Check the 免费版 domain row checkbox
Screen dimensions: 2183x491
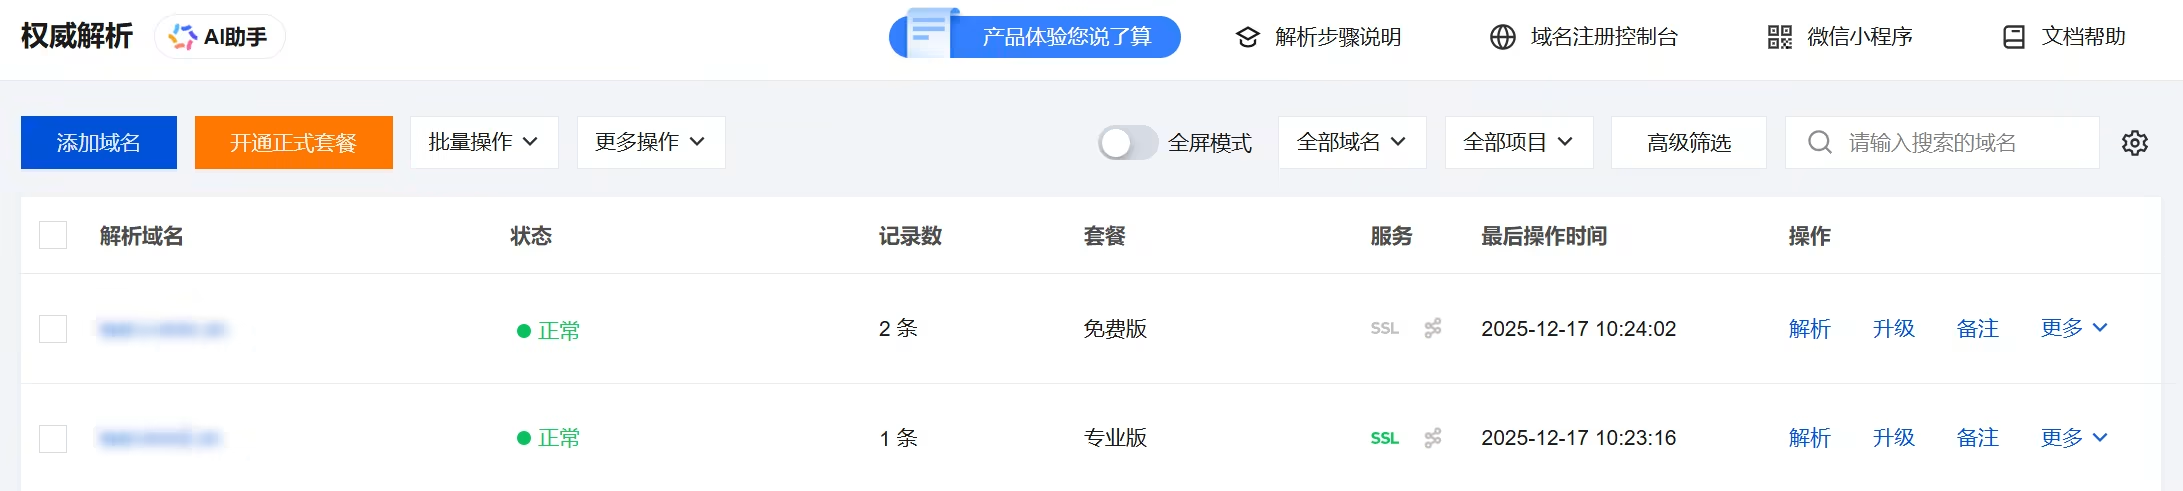click(x=53, y=329)
